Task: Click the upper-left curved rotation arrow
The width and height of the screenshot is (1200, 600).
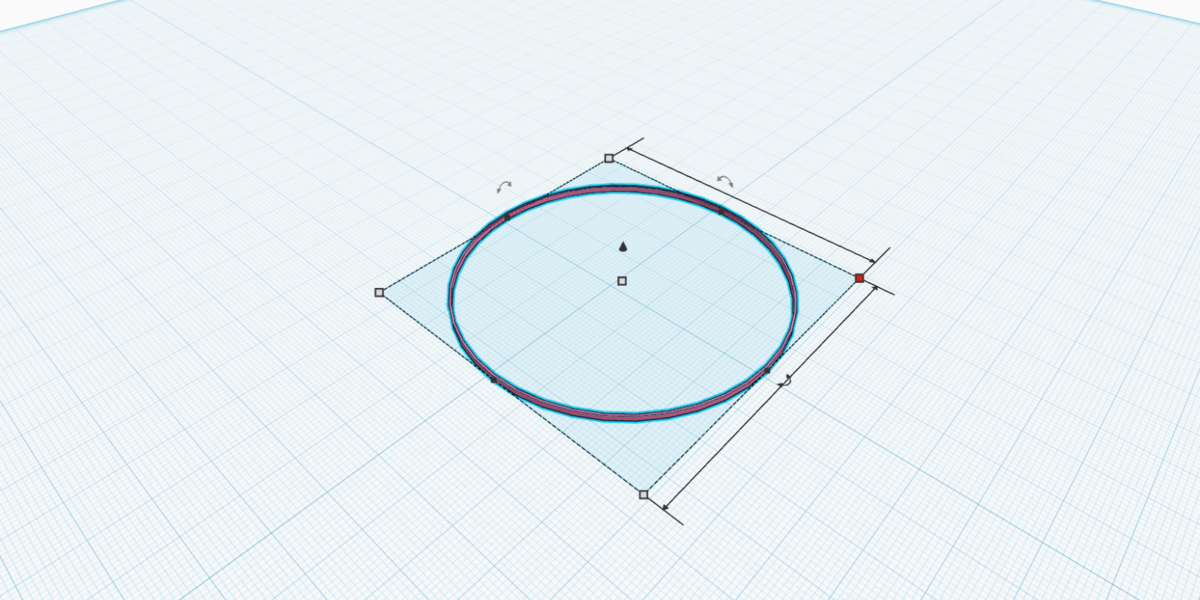Action: (x=505, y=186)
